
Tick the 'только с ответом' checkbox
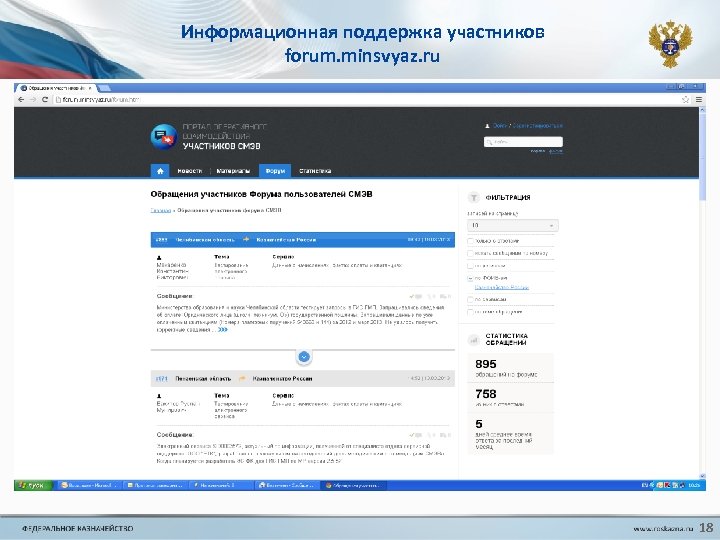click(x=470, y=241)
